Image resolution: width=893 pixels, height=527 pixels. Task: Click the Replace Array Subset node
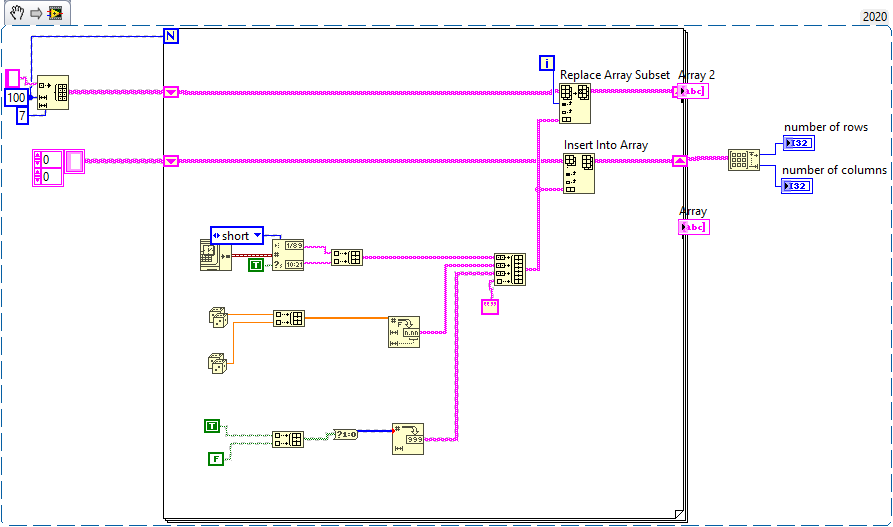[575, 103]
